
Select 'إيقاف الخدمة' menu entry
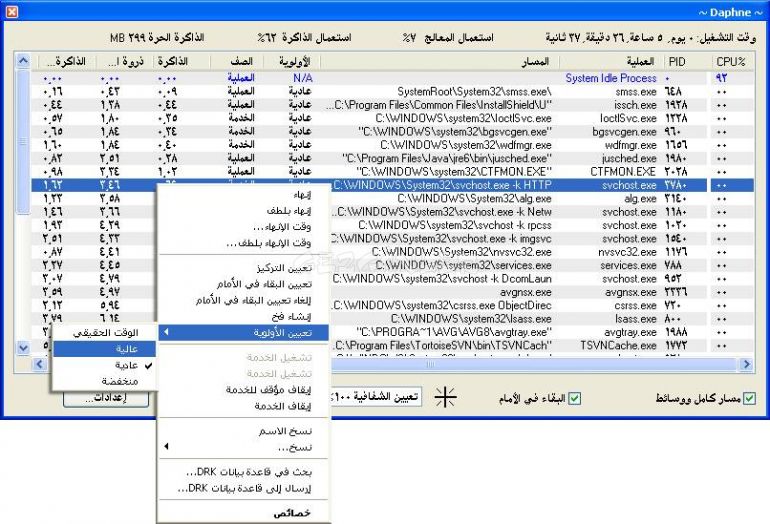tap(244, 406)
